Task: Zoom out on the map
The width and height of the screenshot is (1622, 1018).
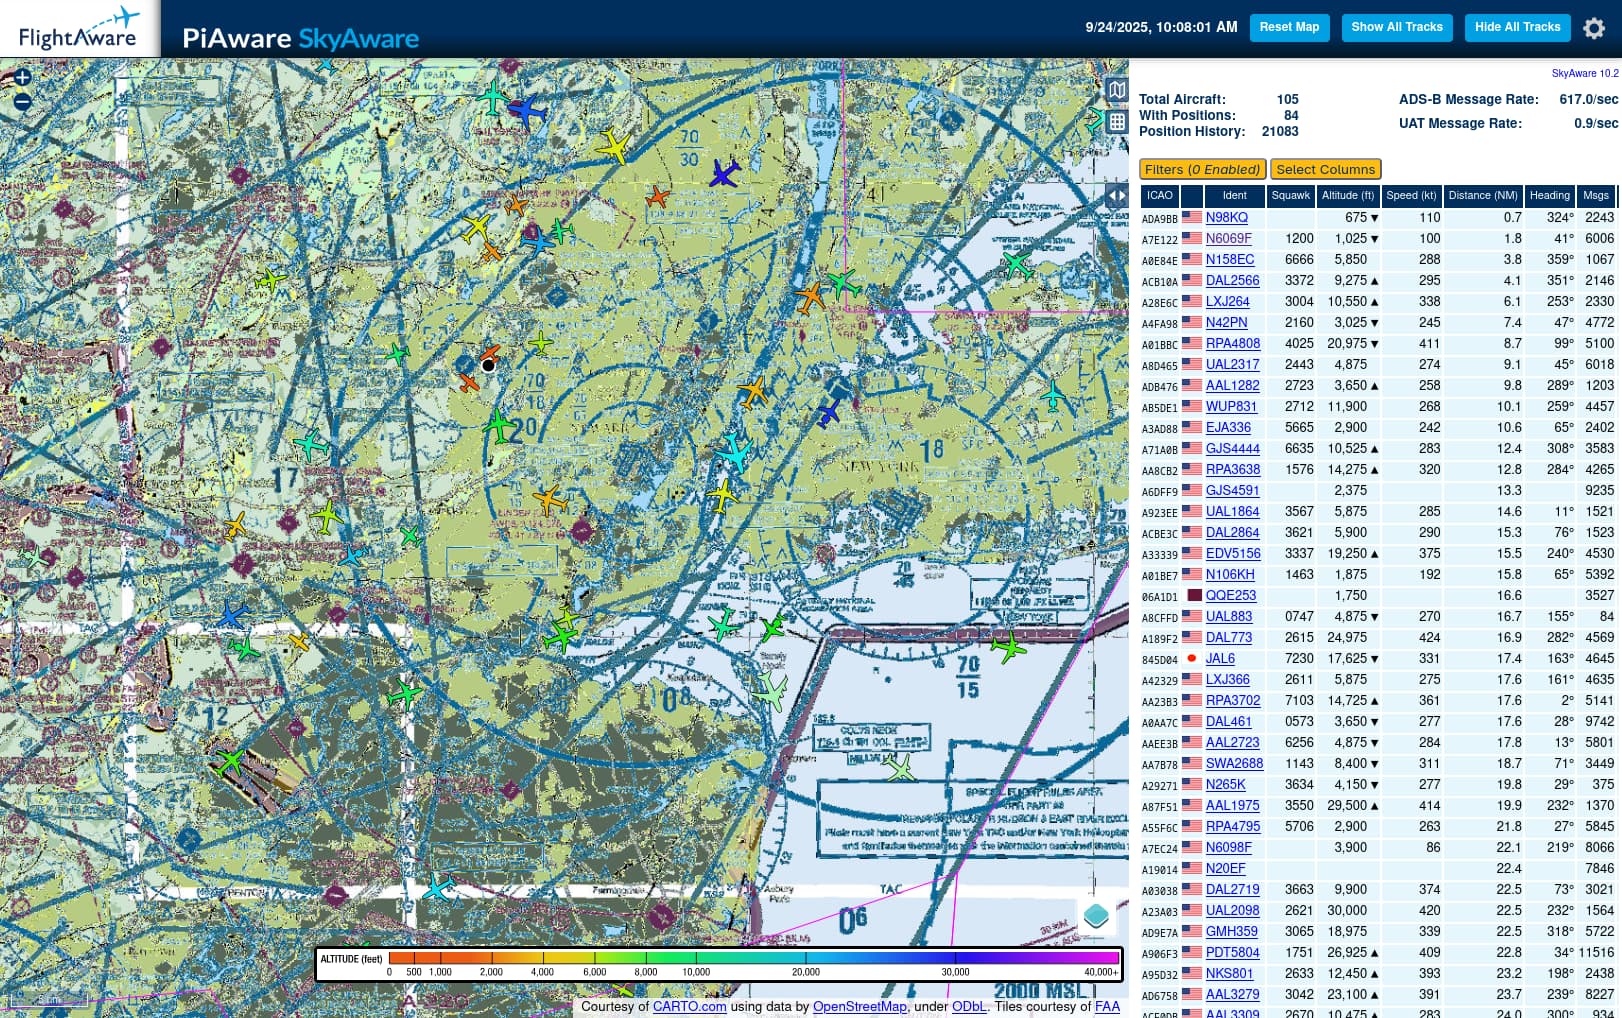Action: pos(23,101)
